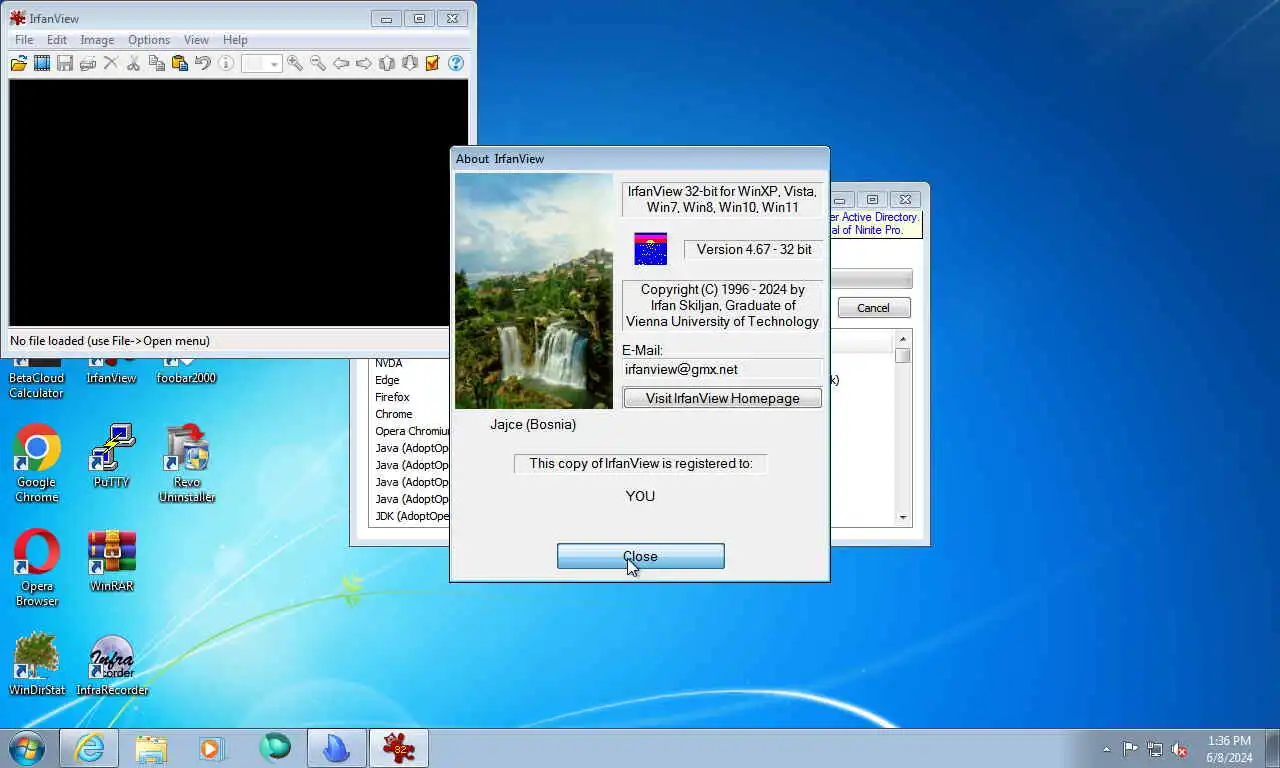Click the foobar2000 desktop shortcut
The width and height of the screenshot is (1280, 768).
coord(186,371)
